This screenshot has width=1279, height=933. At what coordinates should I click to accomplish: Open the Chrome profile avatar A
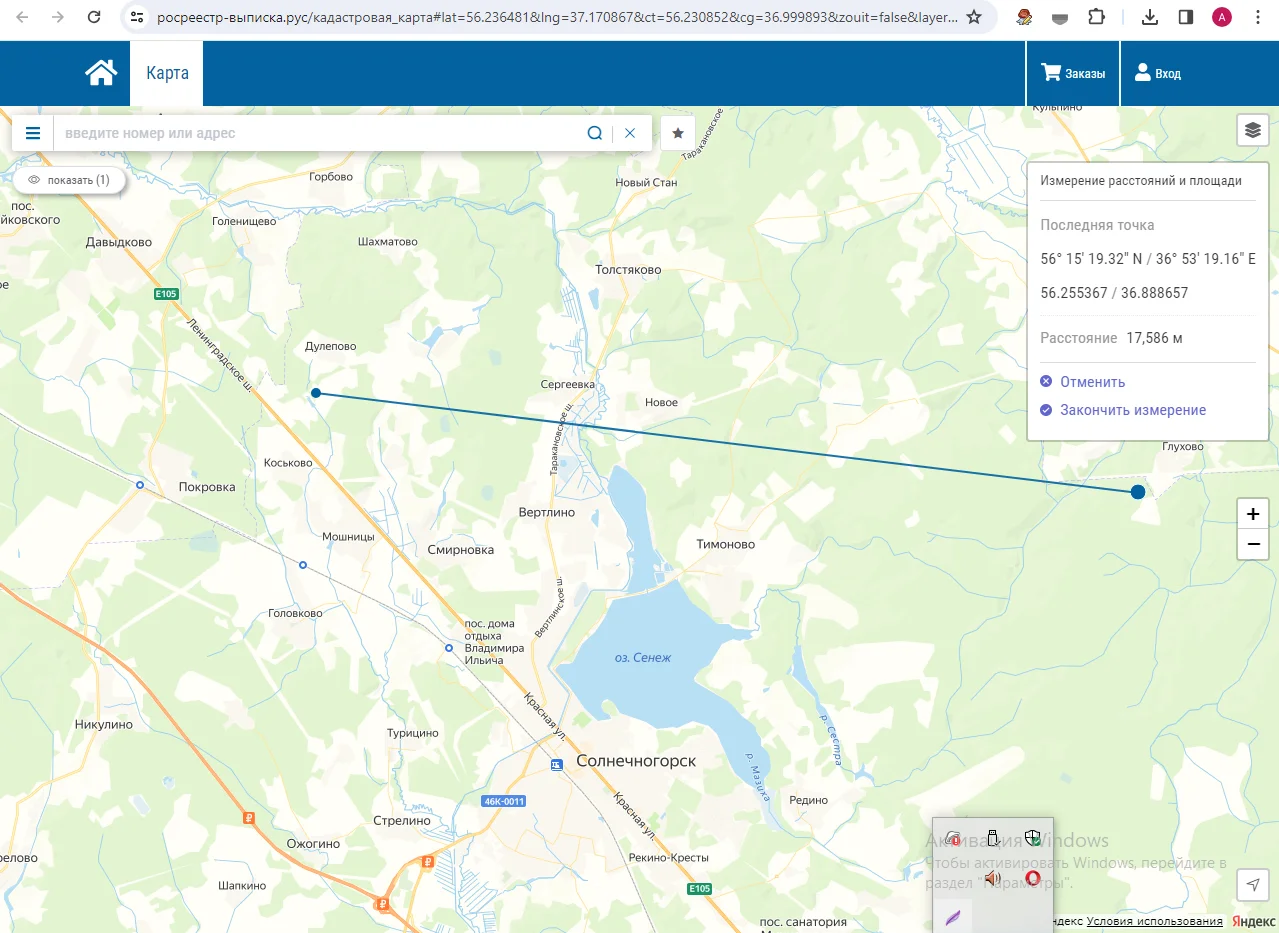1221,17
